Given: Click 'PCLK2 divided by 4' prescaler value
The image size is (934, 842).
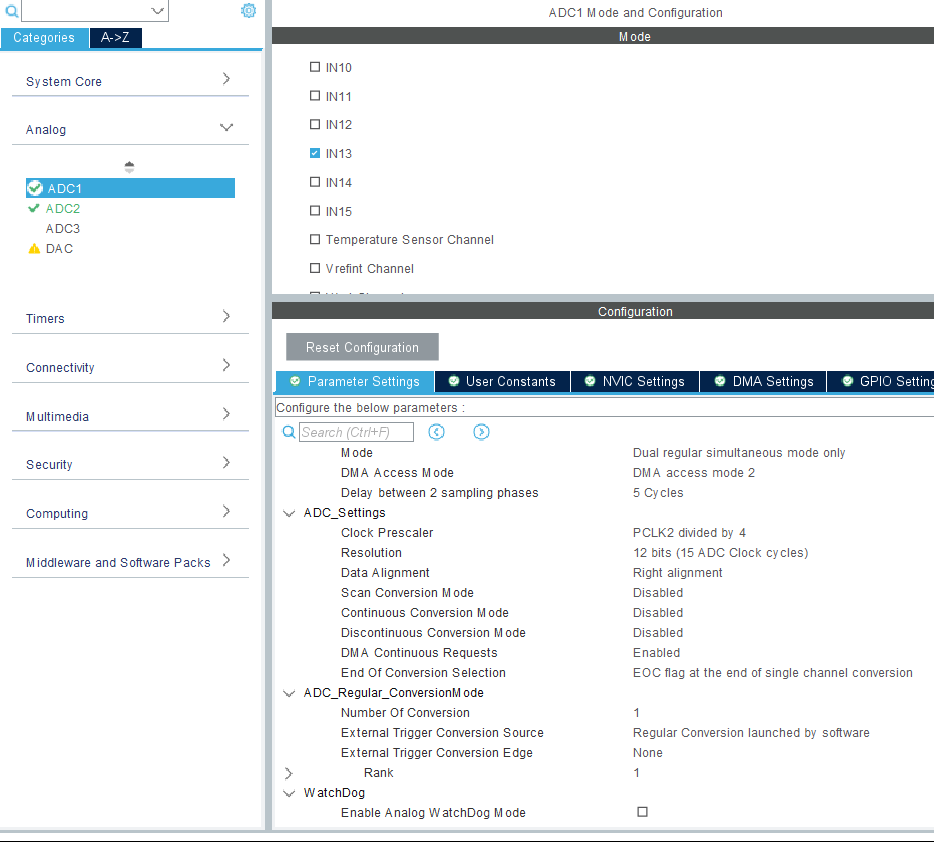Looking at the screenshot, I should [x=689, y=532].
